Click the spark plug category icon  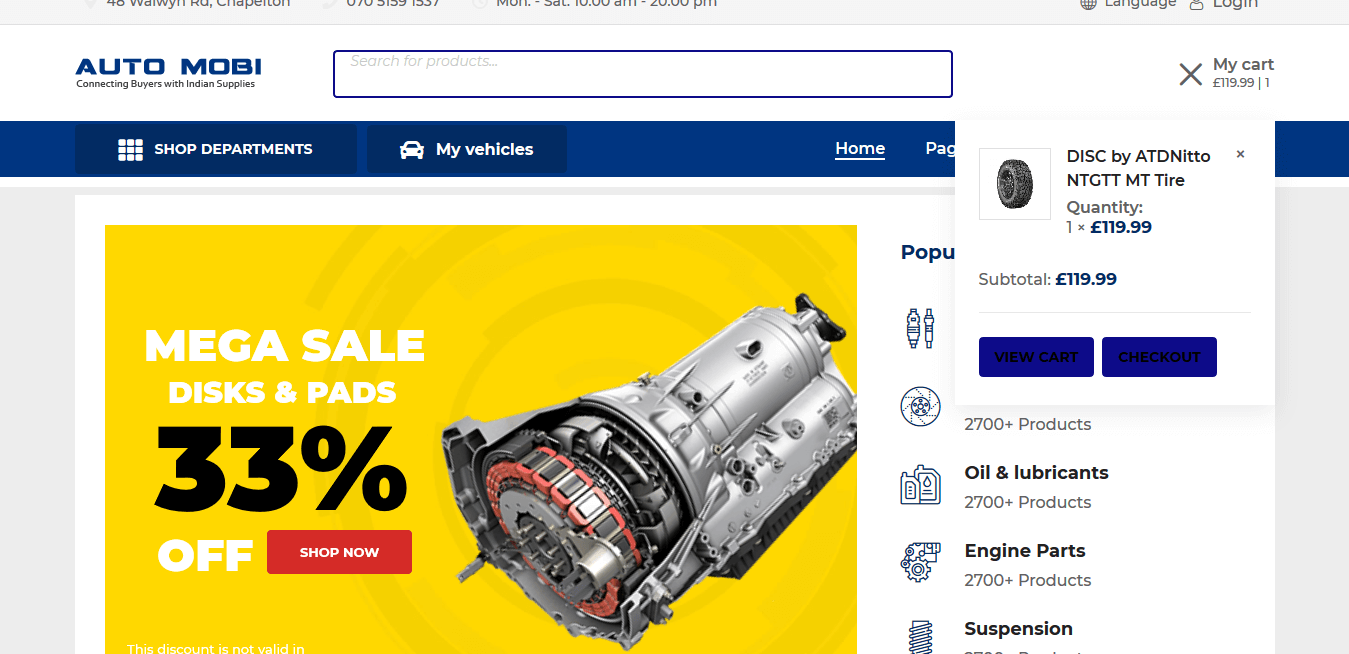[919, 328]
